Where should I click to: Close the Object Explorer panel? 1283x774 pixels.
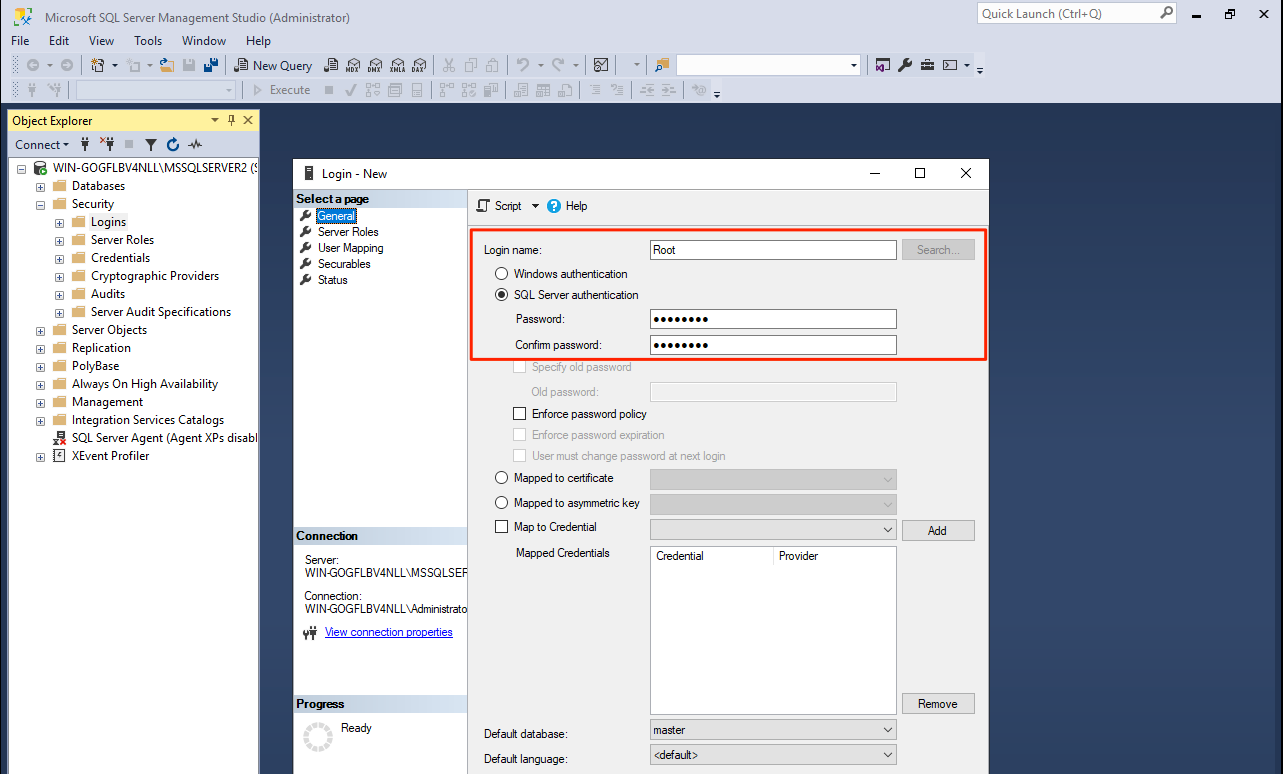(248, 120)
